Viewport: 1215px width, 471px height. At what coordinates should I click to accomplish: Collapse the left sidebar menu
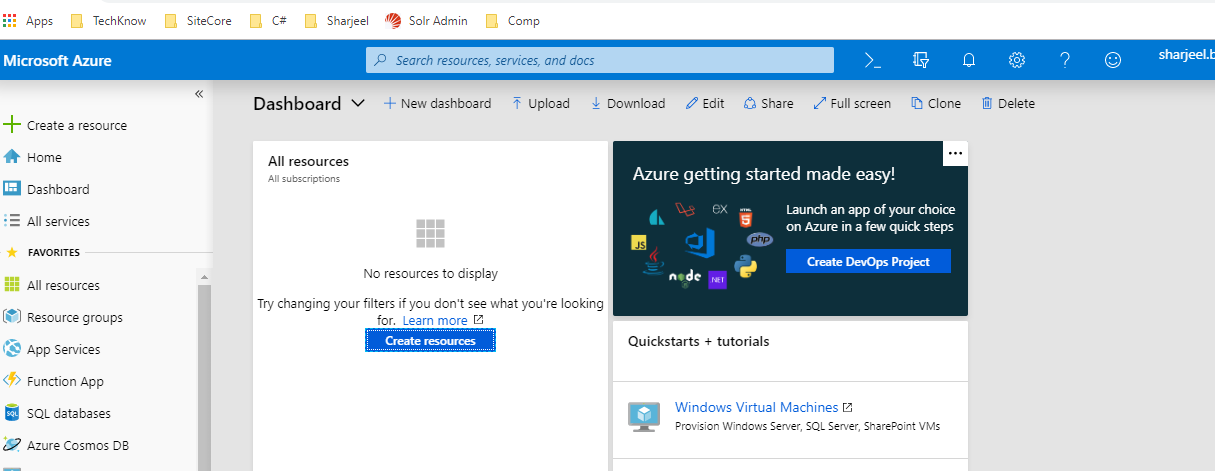[x=198, y=93]
